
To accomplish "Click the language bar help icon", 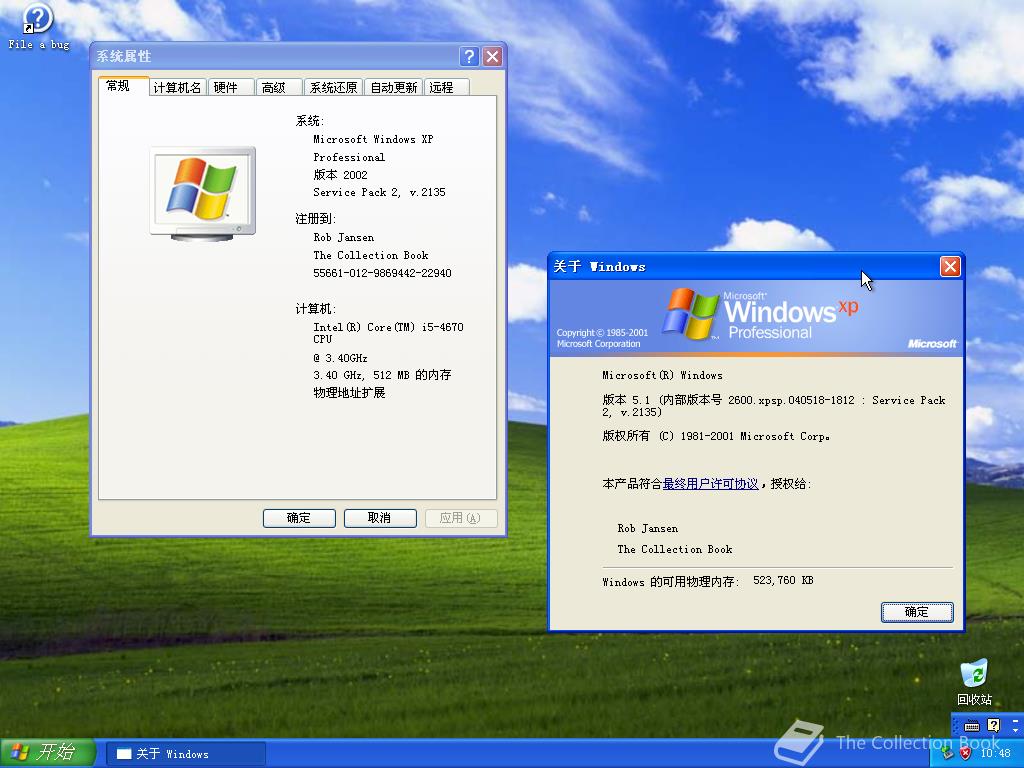I will (x=993, y=725).
